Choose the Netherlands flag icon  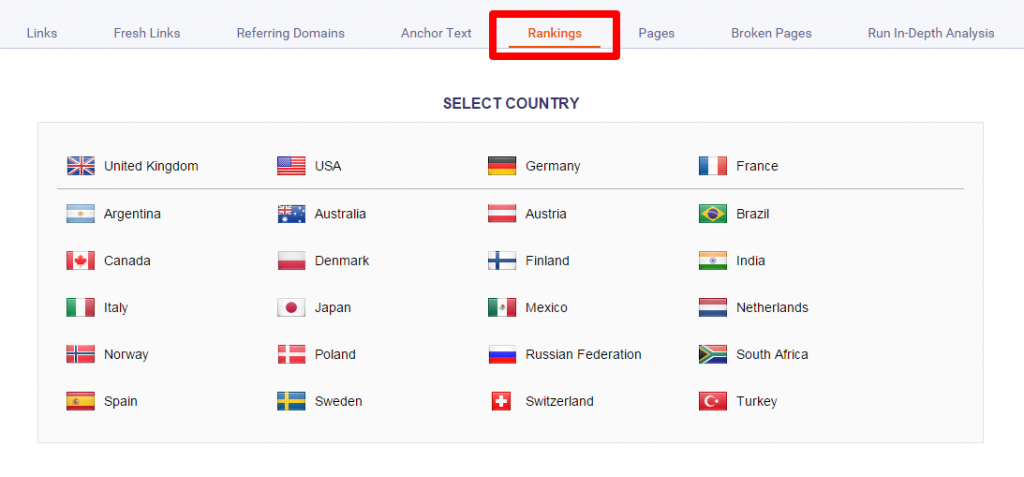713,308
